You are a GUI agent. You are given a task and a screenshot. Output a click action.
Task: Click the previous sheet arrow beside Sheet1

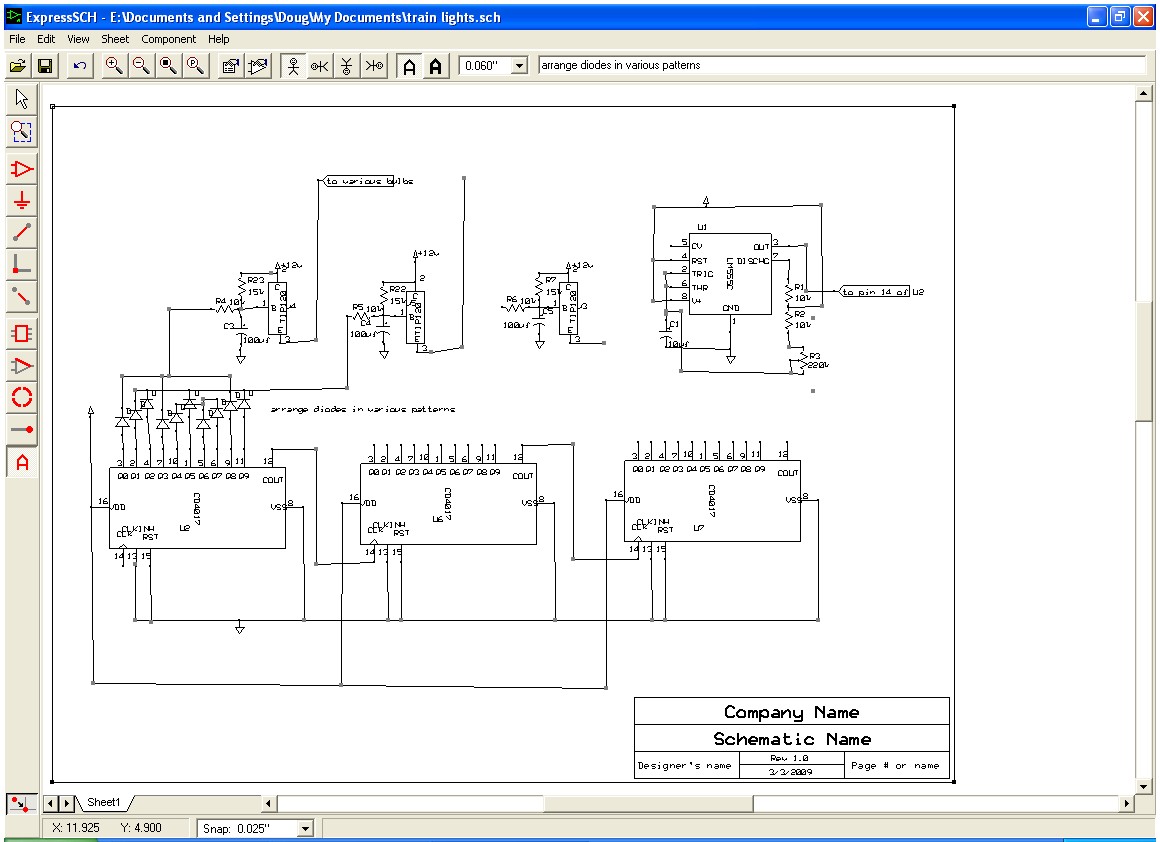pyautogui.click(x=51, y=803)
